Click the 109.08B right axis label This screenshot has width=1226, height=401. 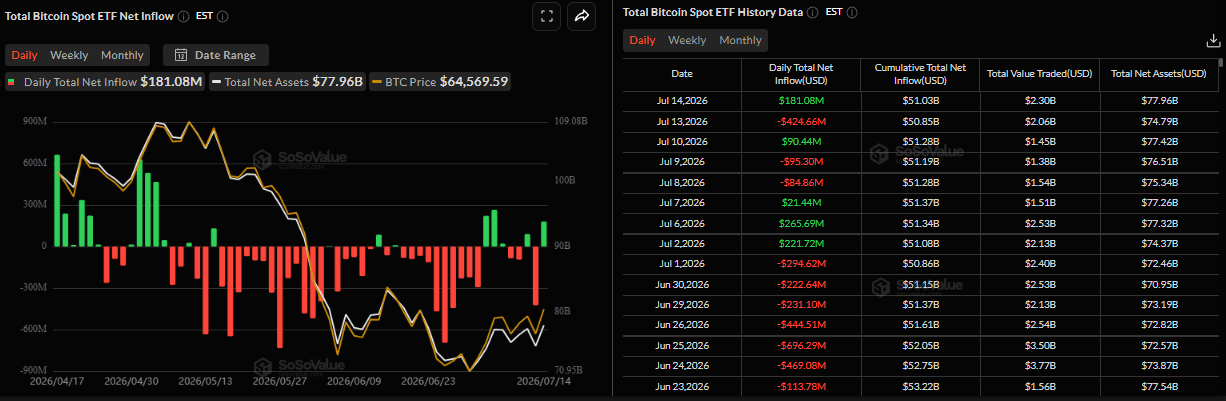570,121
